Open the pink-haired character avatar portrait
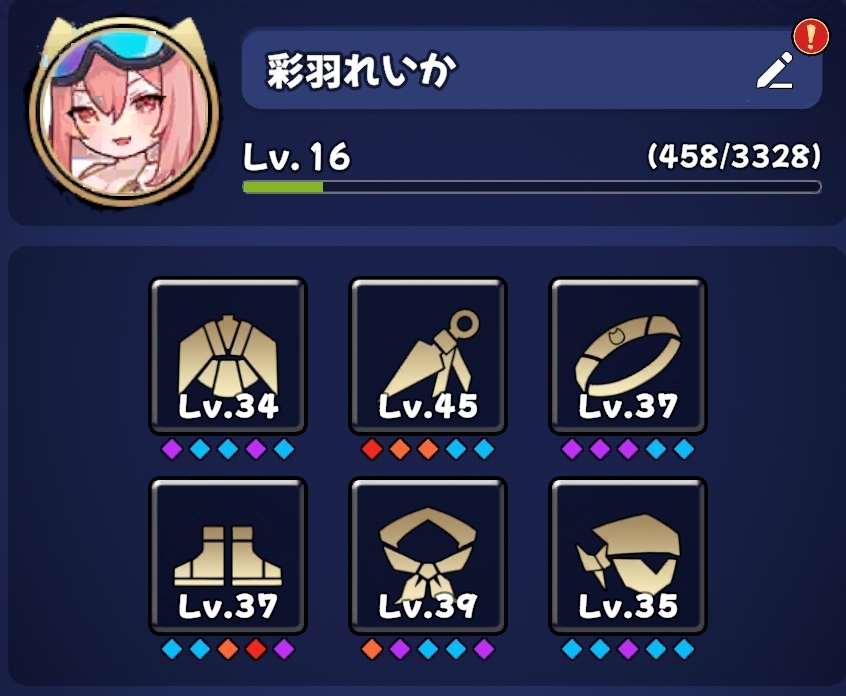Viewport: 846px width, 696px height. [125, 112]
